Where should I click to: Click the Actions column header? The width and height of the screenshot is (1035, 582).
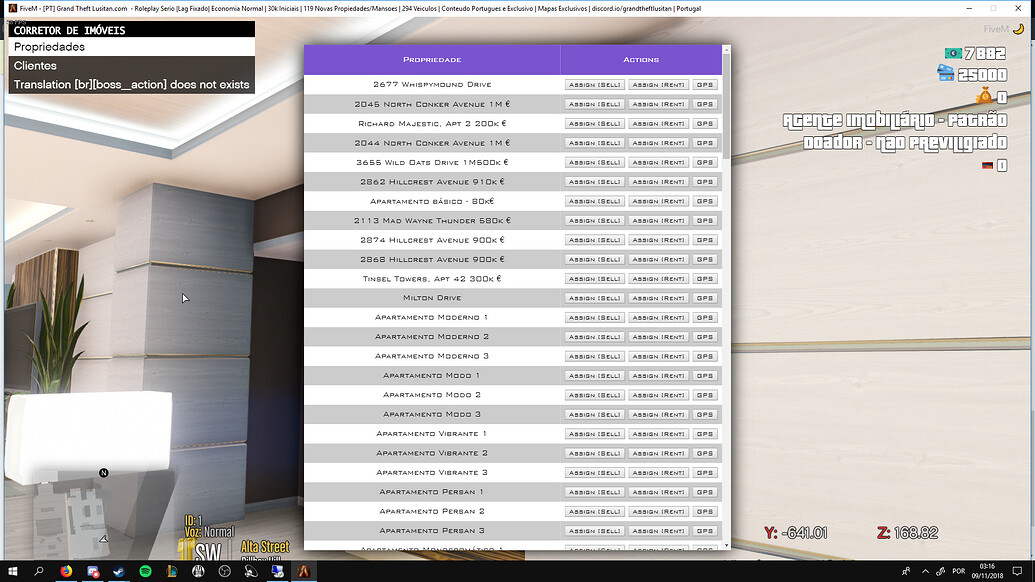pos(641,59)
